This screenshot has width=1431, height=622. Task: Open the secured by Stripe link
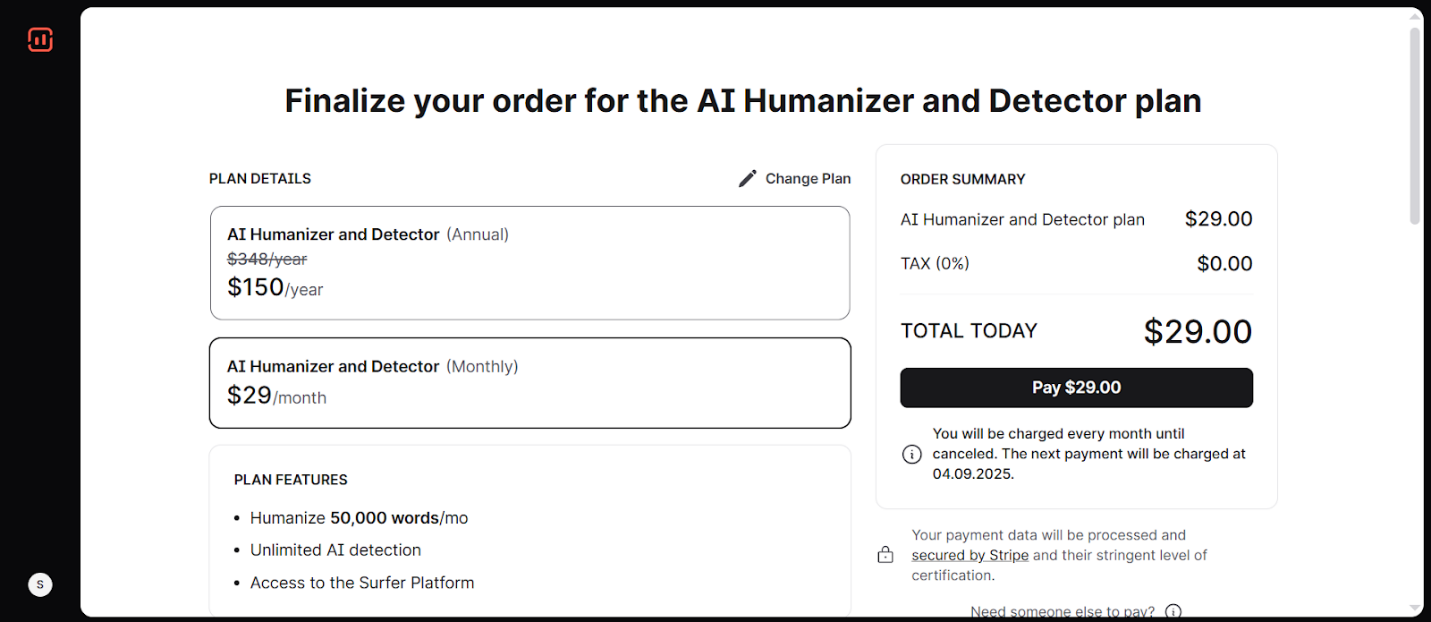[x=970, y=555]
